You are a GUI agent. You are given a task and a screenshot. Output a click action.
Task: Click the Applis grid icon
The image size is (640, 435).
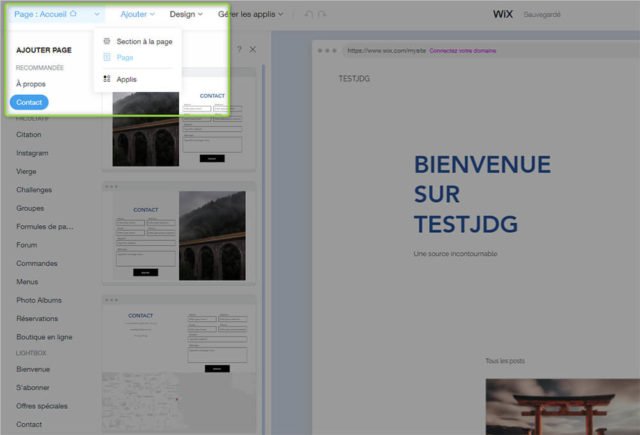[x=107, y=79]
